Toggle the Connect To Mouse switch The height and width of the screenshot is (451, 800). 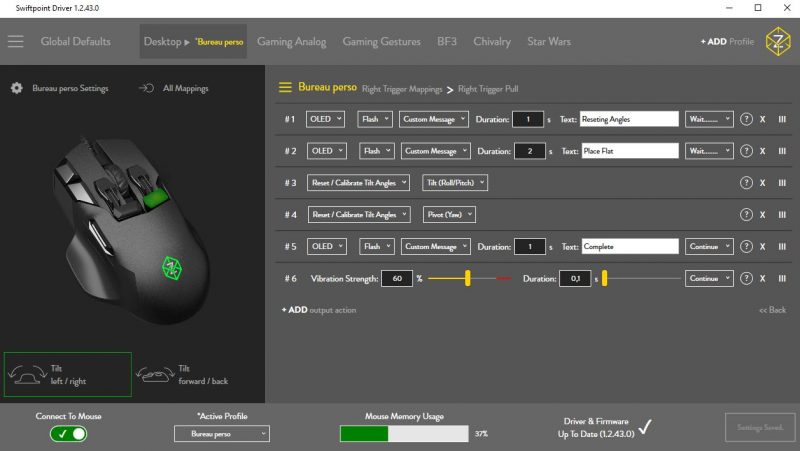[68, 434]
